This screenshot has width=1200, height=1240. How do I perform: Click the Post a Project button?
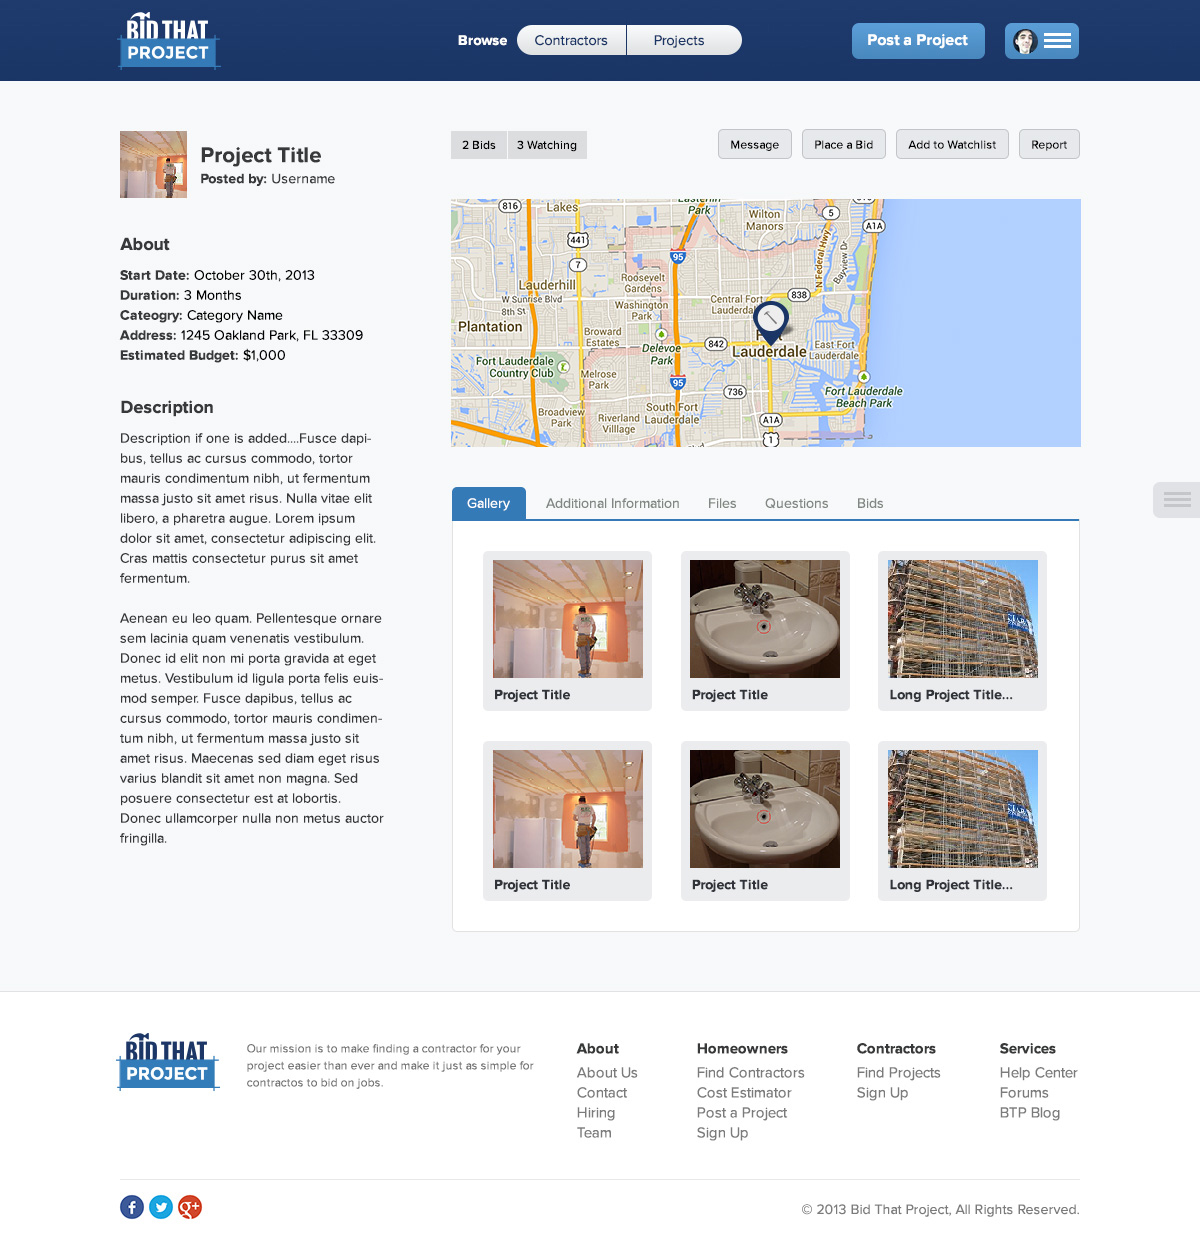point(918,41)
